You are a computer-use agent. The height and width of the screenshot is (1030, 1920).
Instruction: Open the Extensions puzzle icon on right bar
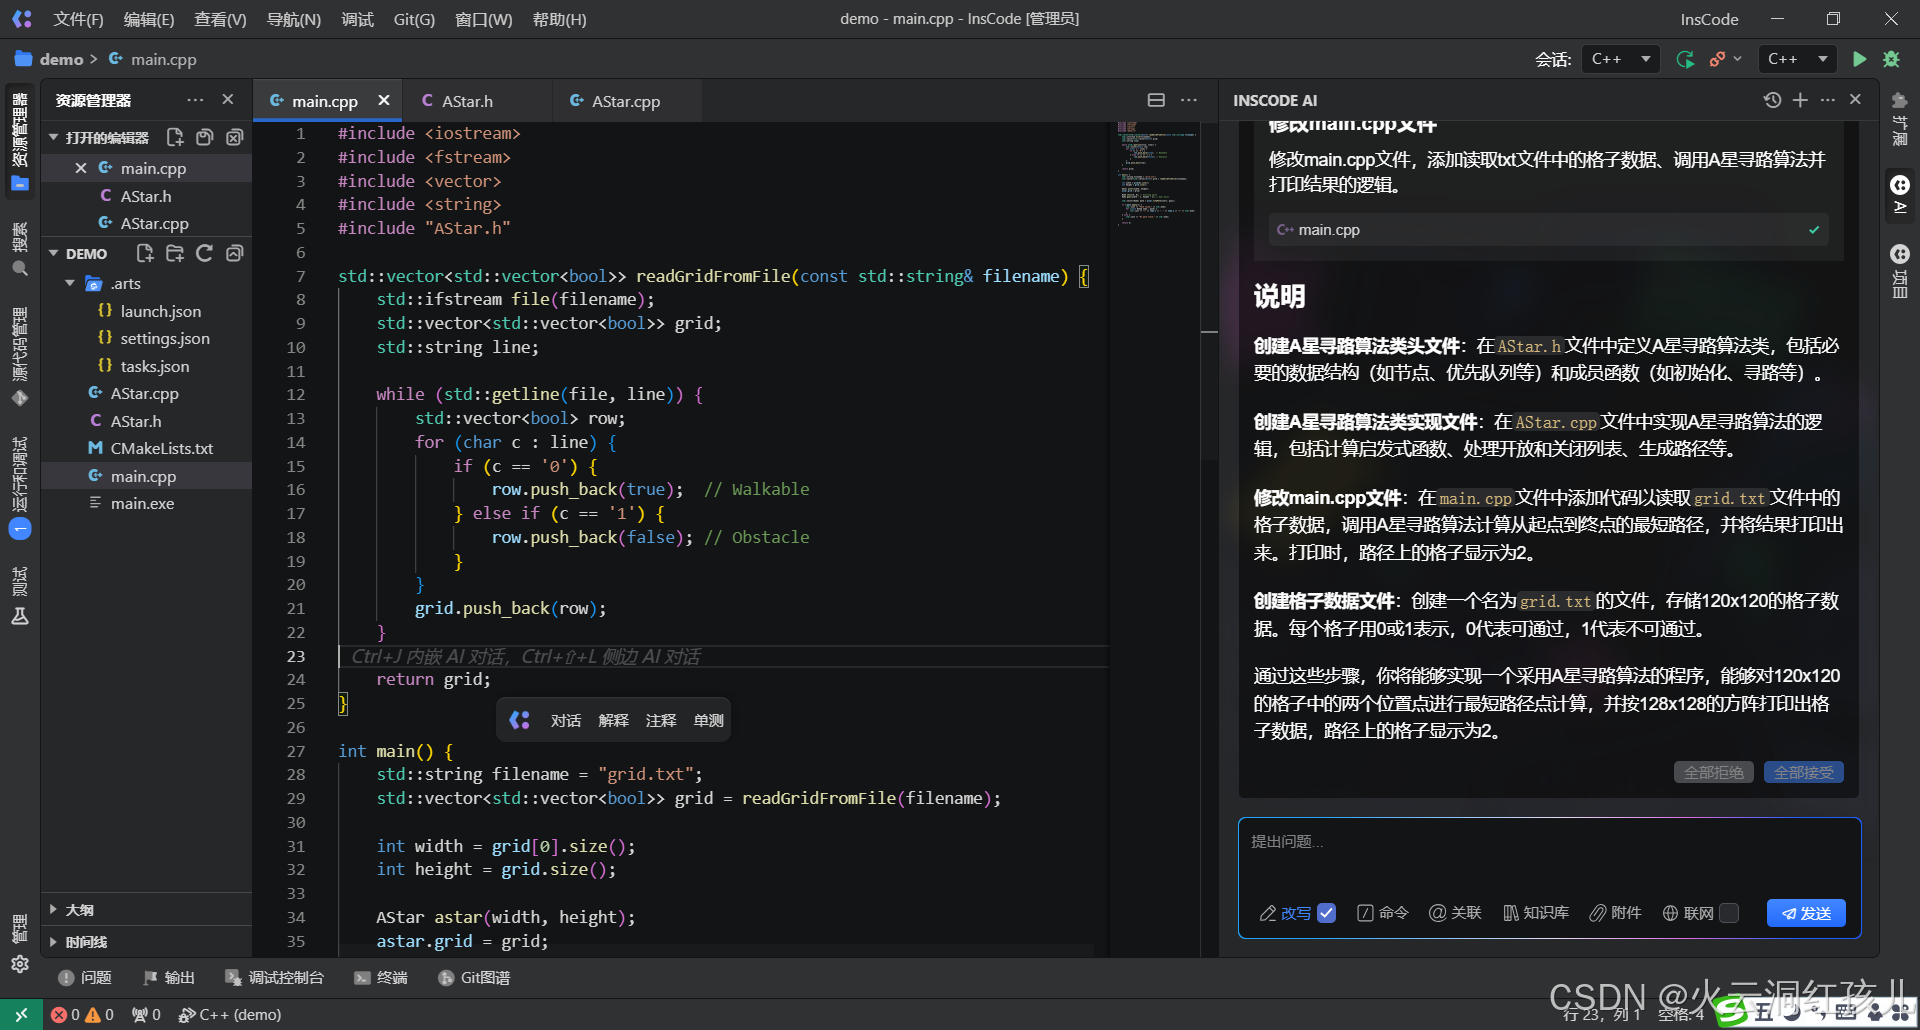(x=1899, y=117)
